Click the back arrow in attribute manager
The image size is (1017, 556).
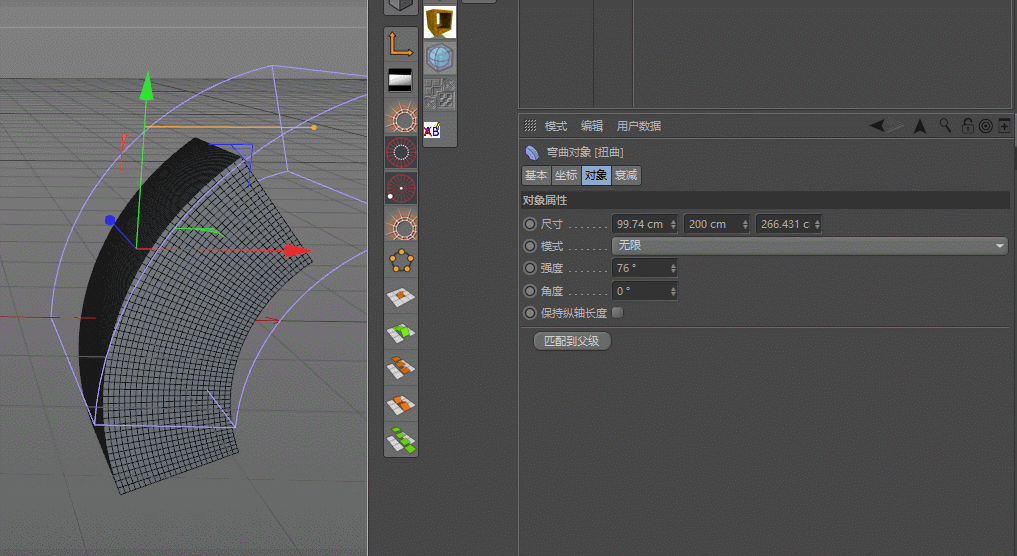coord(878,125)
